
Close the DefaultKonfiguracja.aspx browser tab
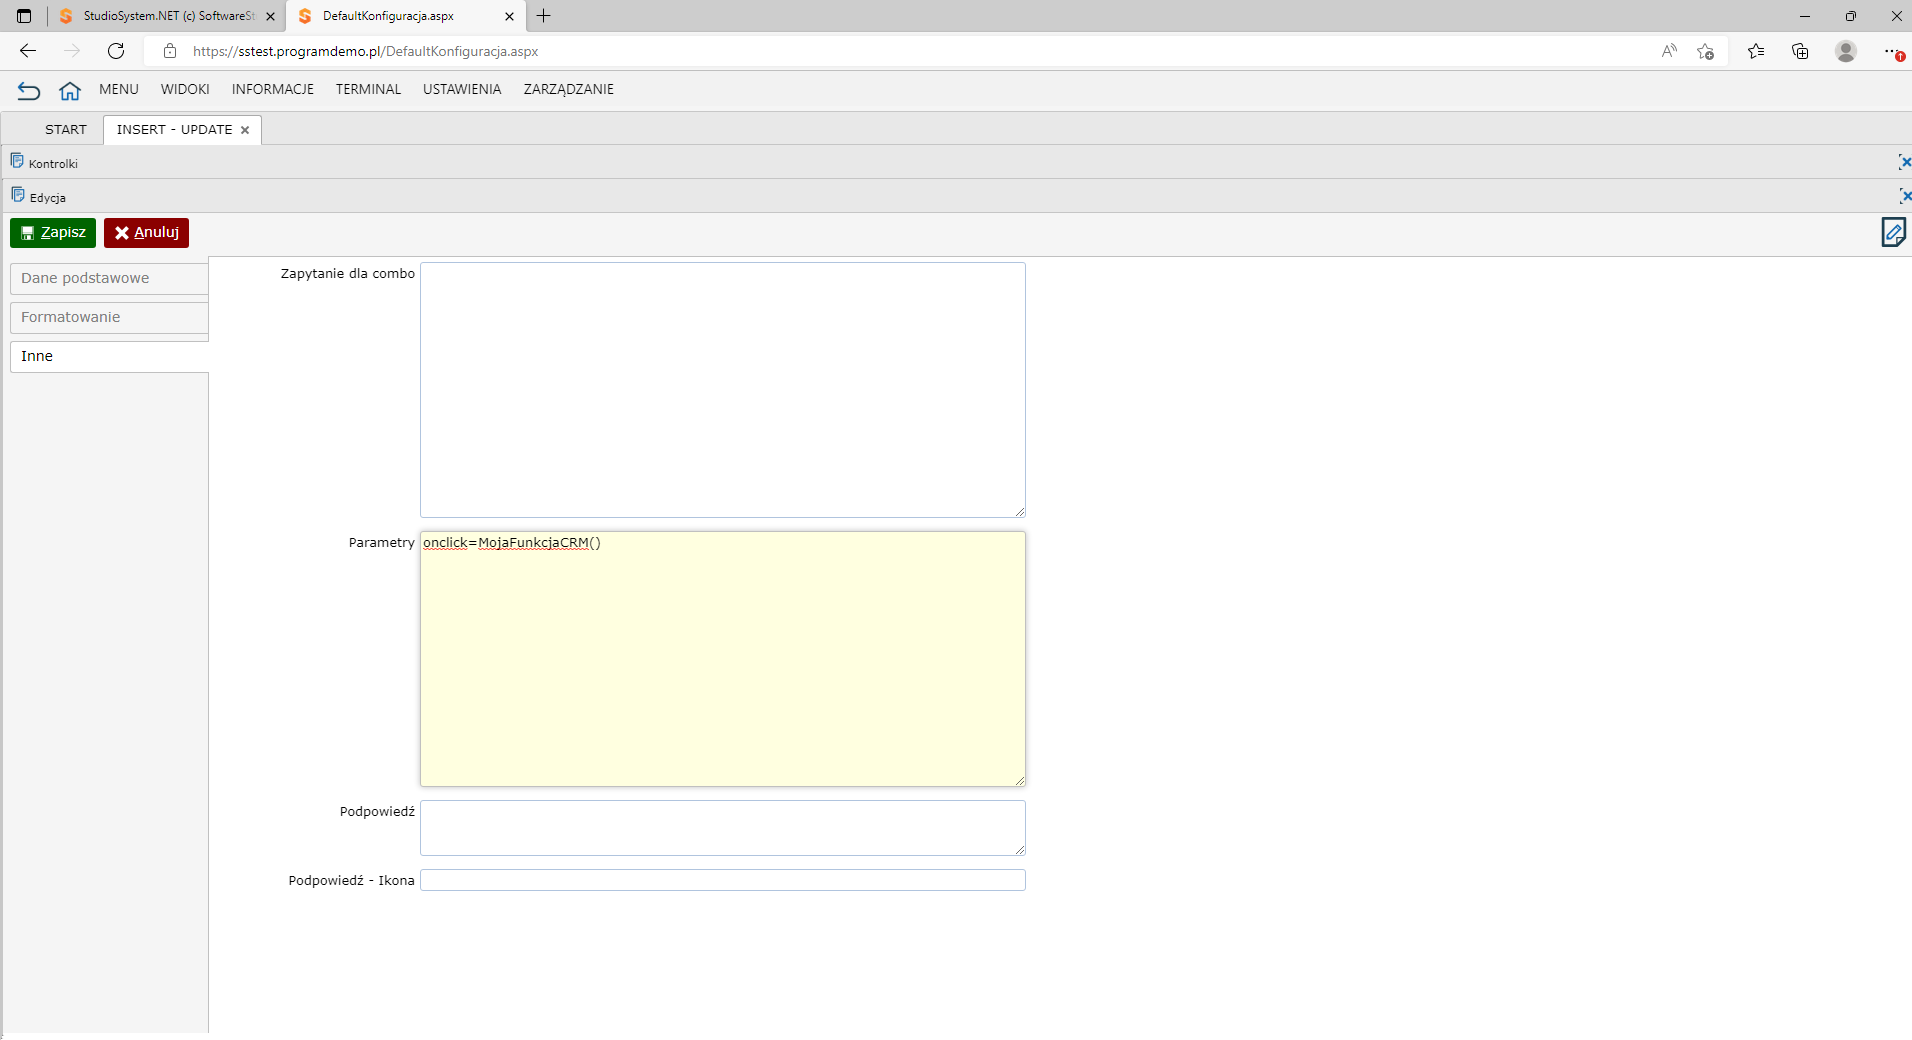(x=509, y=16)
